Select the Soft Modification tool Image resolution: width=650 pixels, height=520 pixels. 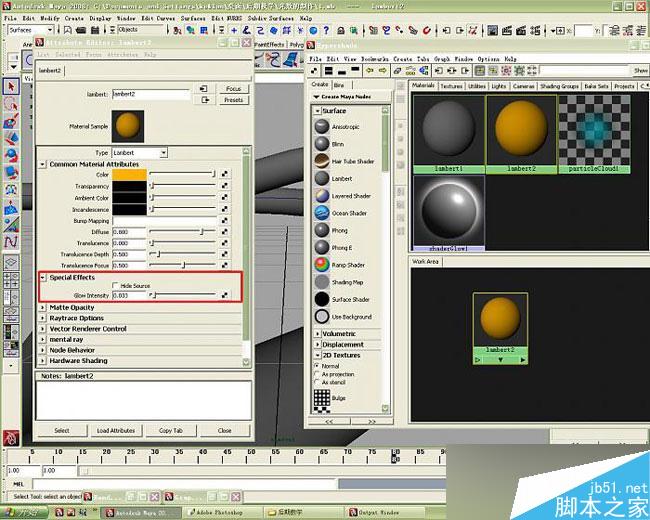click(11, 207)
